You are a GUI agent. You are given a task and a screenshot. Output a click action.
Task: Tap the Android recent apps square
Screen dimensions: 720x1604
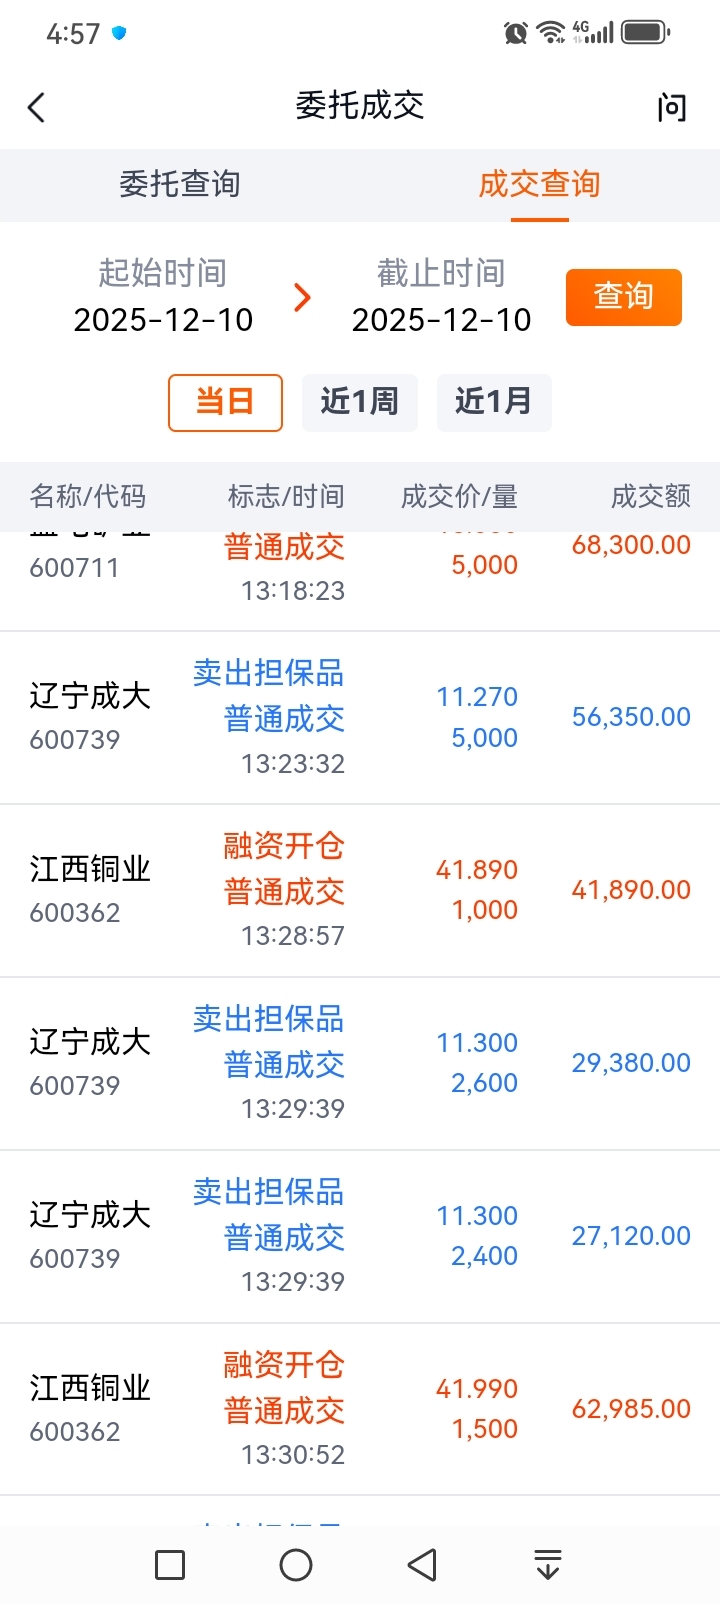pos(170,1565)
